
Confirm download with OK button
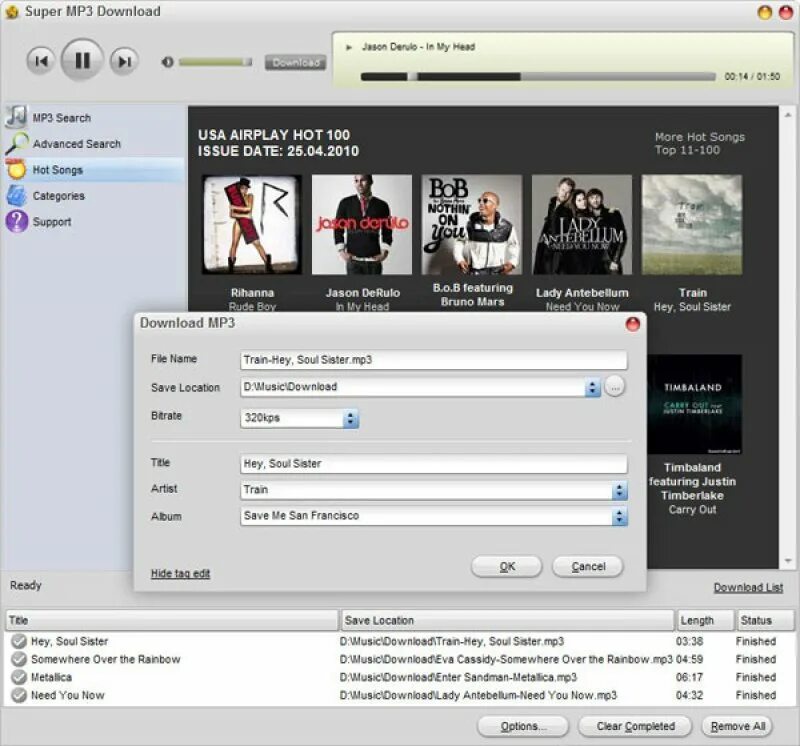[x=507, y=566]
